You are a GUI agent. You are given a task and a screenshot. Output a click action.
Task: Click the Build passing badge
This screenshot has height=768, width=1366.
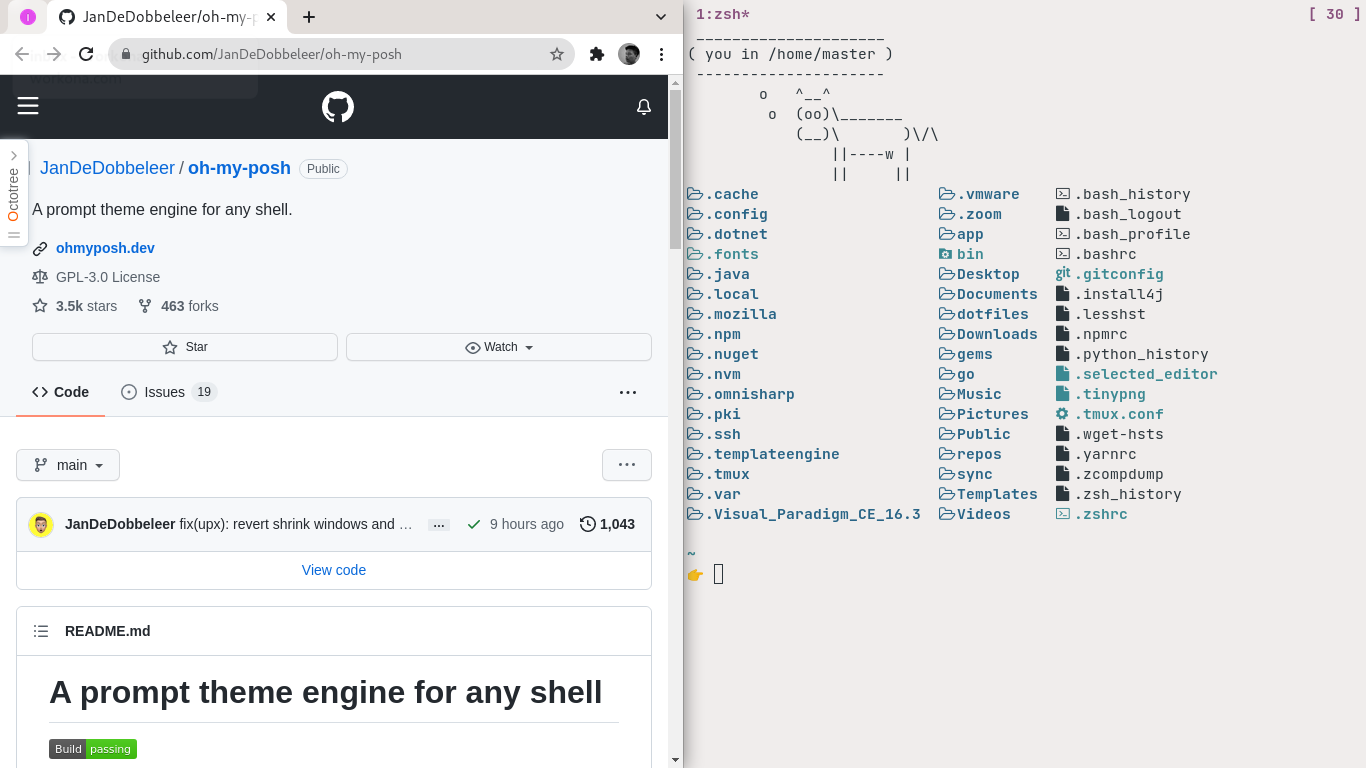click(x=93, y=749)
